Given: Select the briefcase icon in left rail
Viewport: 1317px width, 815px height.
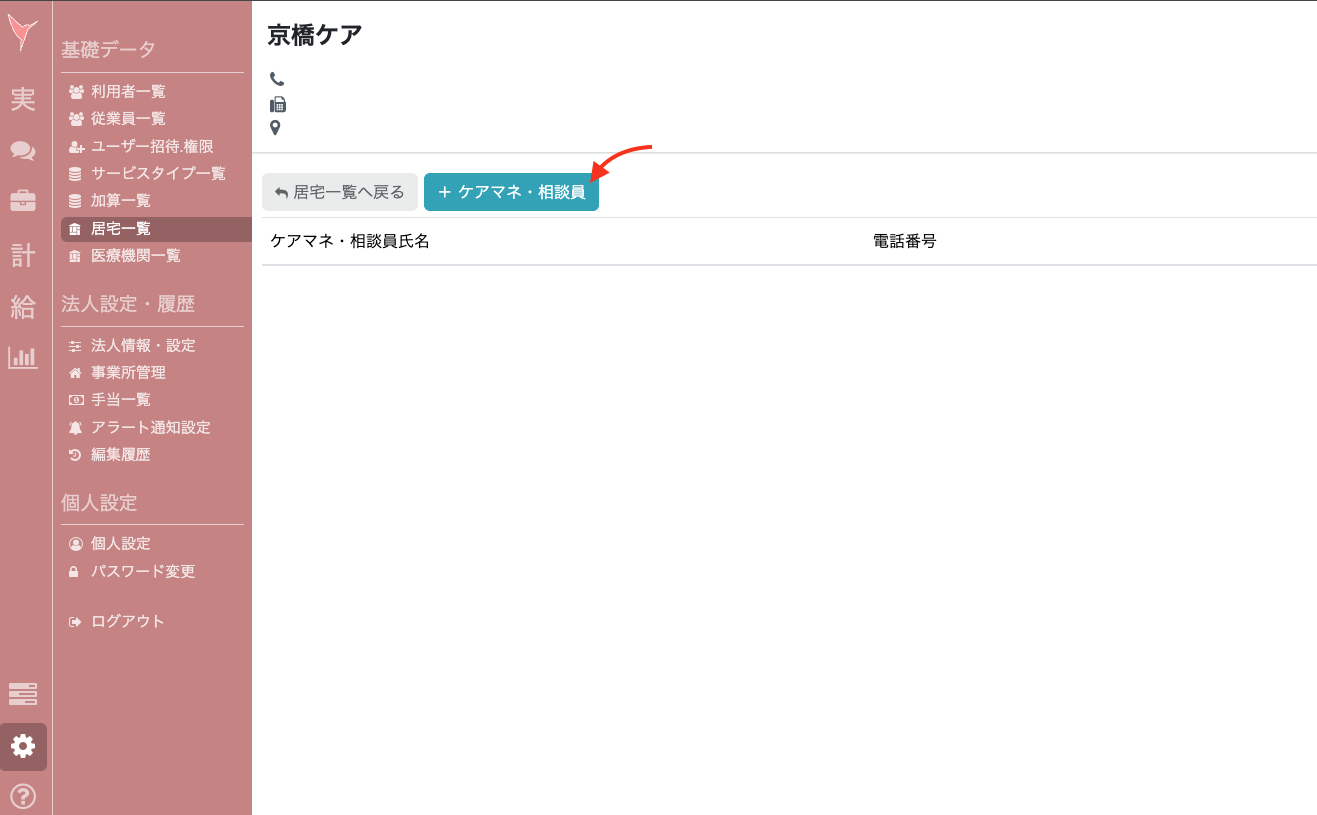Looking at the screenshot, I should (22, 201).
